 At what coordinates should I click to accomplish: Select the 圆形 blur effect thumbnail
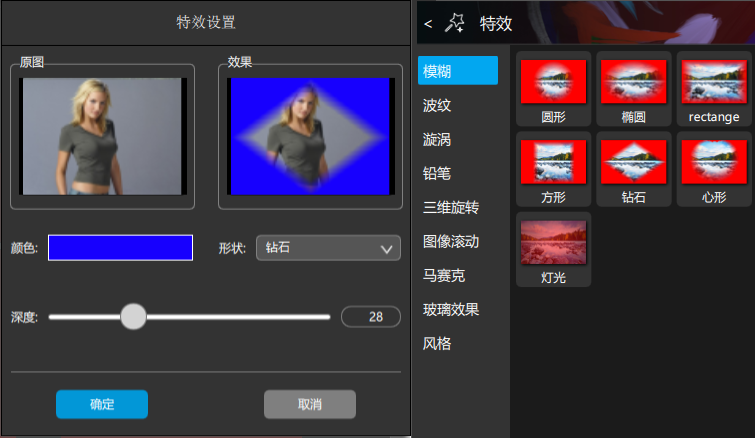pyautogui.click(x=553, y=82)
